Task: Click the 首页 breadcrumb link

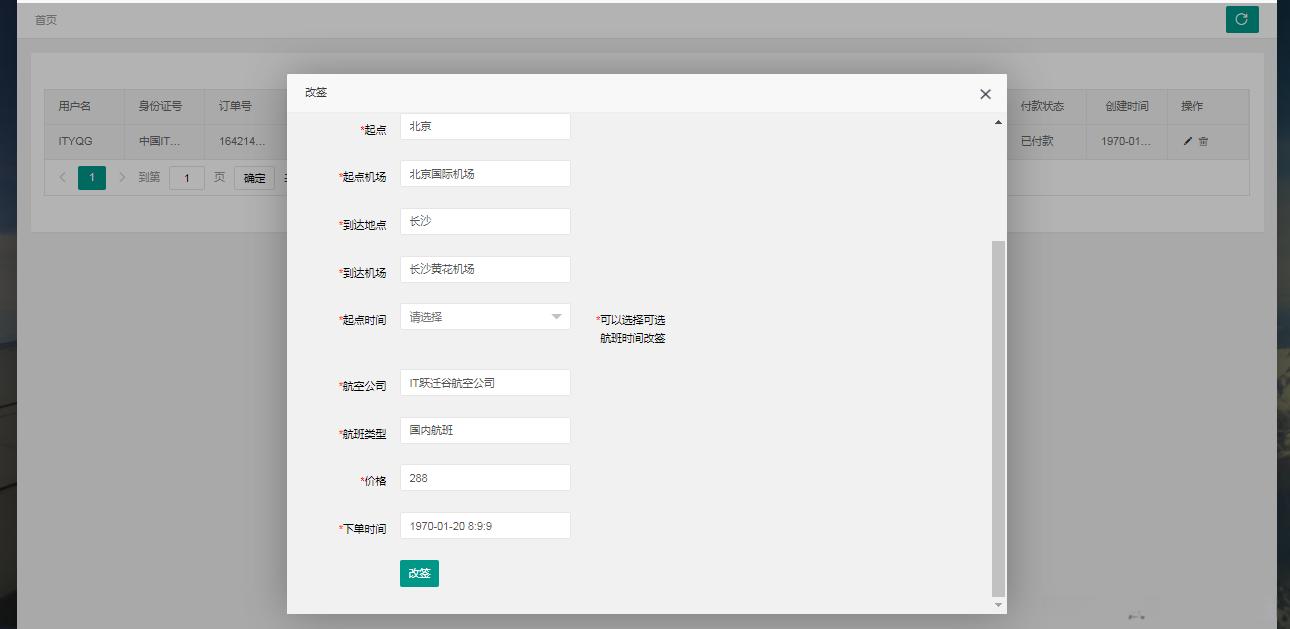Action: (46, 18)
